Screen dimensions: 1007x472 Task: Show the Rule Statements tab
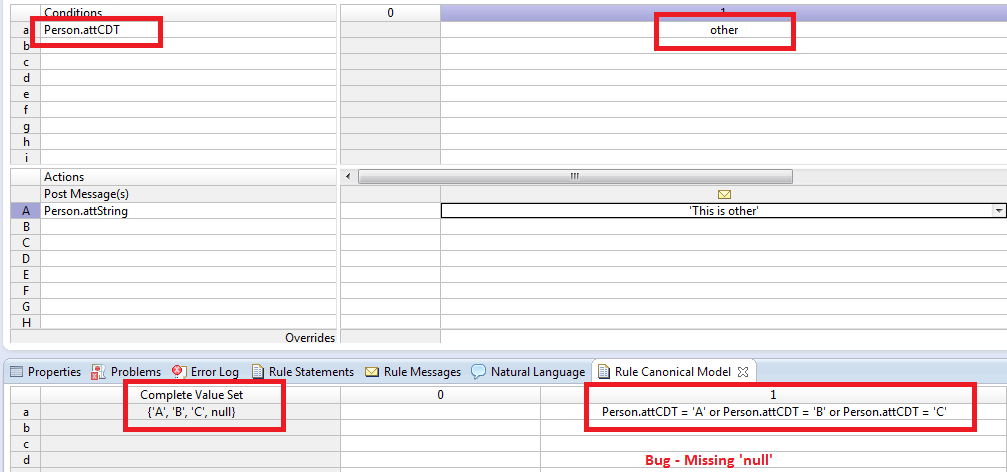(303, 372)
